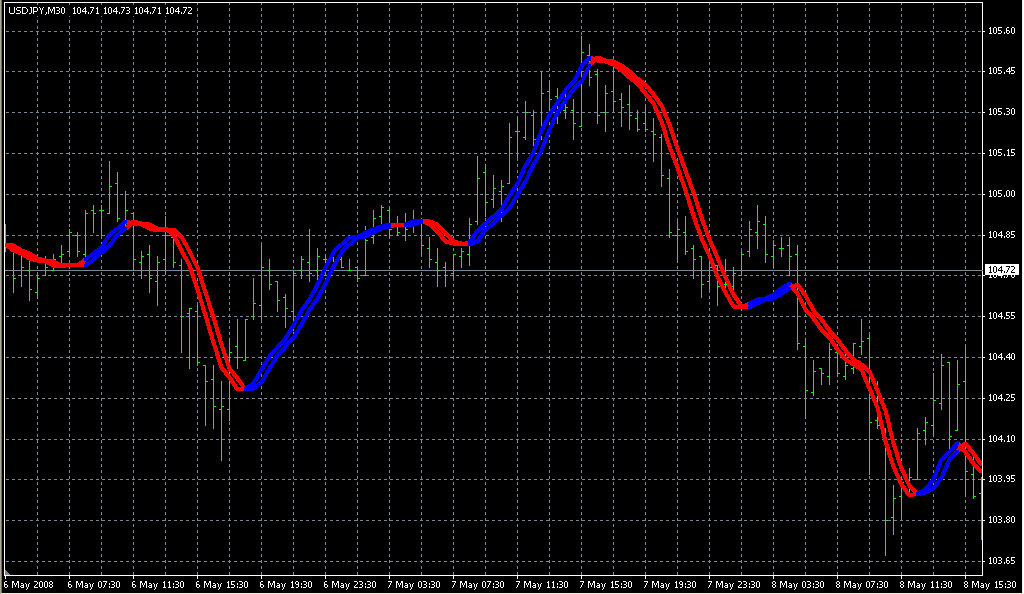Click the 7 May 03:30 time label
This screenshot has width=1024, height=594.
pos(414,584)
